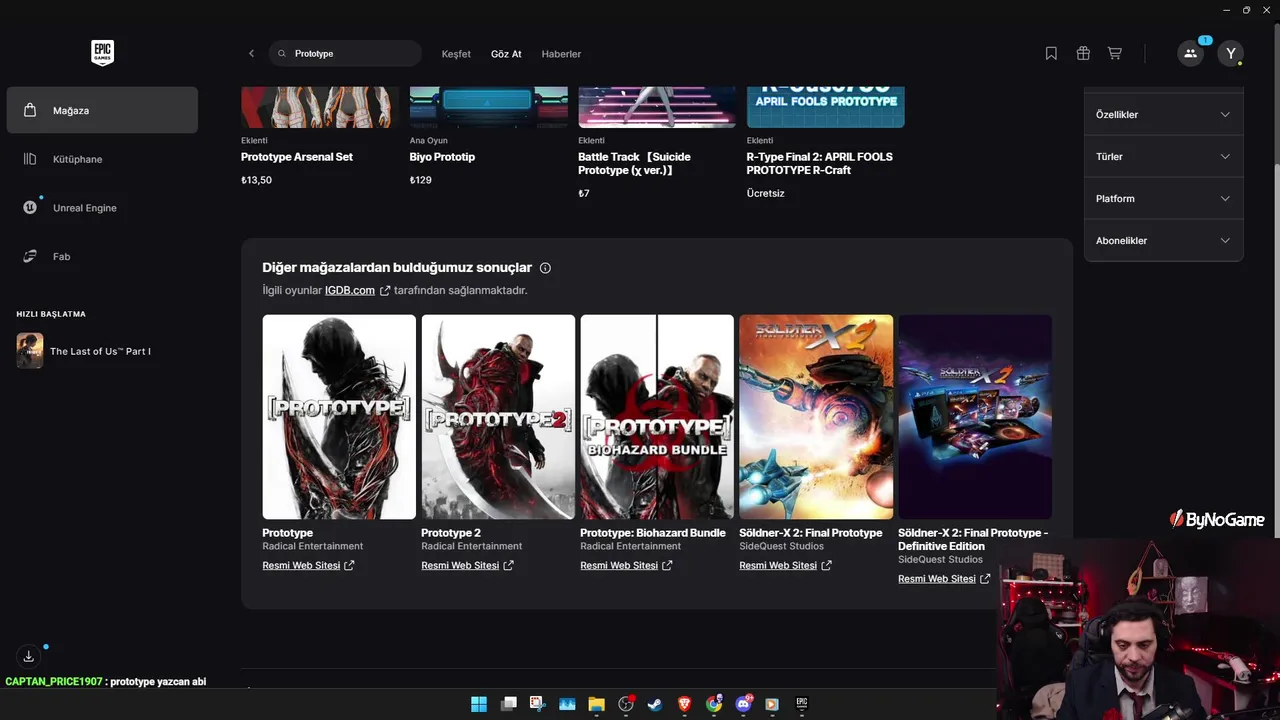The image size is (1280, 720).
Task: Open the blue chart app taskbar icon
Action: click(x=567, y=704)
